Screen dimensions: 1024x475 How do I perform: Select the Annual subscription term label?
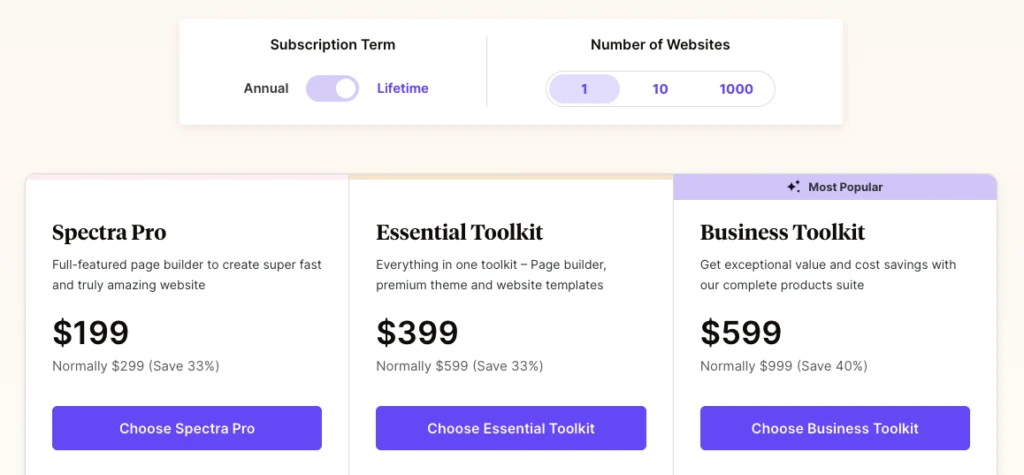coord(266,88)
